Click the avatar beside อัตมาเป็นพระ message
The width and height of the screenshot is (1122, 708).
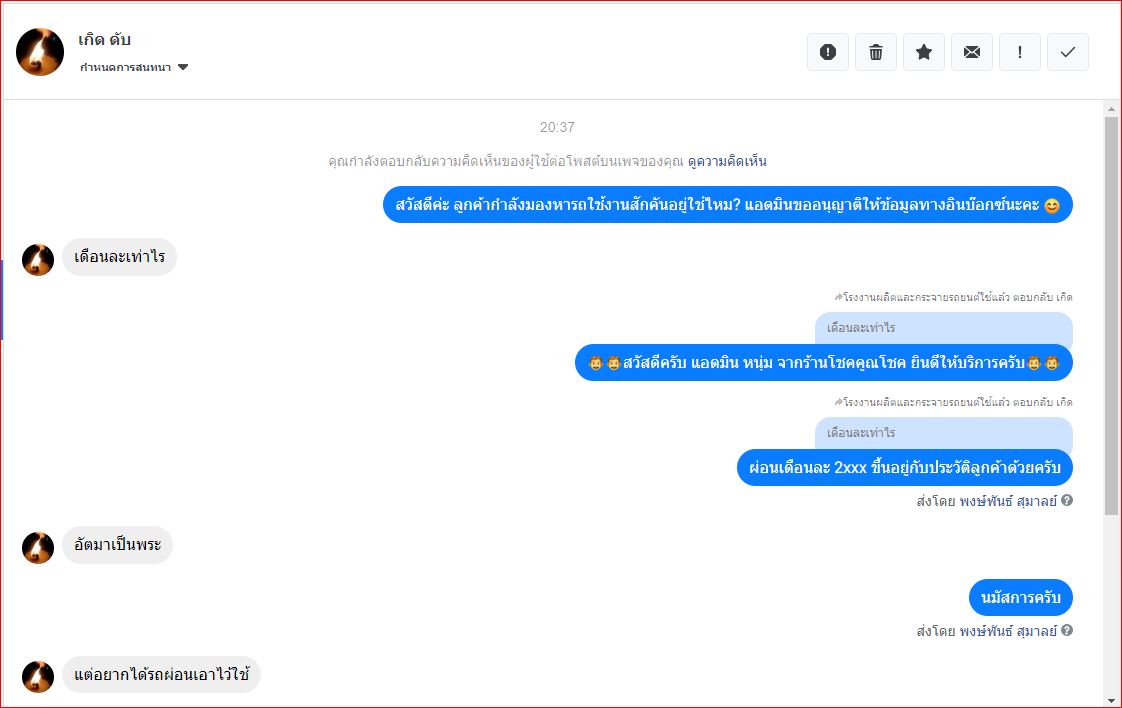(38, 548)
